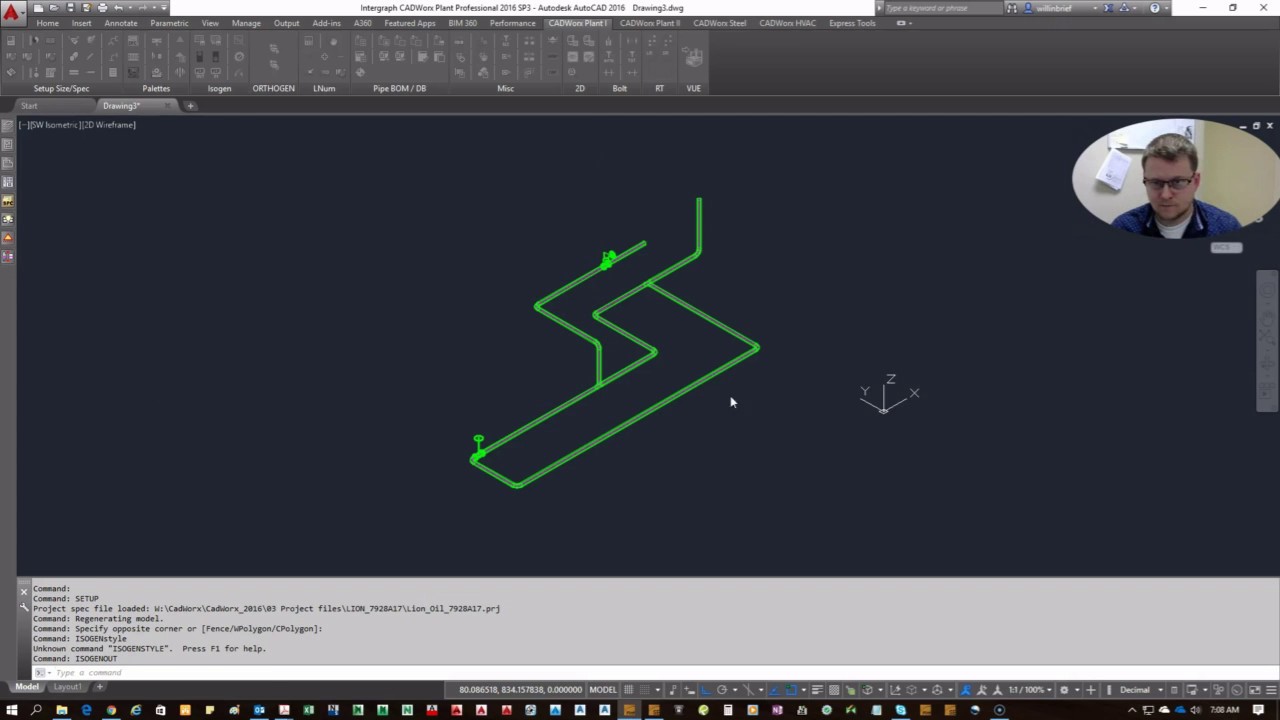This screenshot has height=720, width=1280.
Task: Toggle the grid display in status bar
Action: [x=628, y=690]
